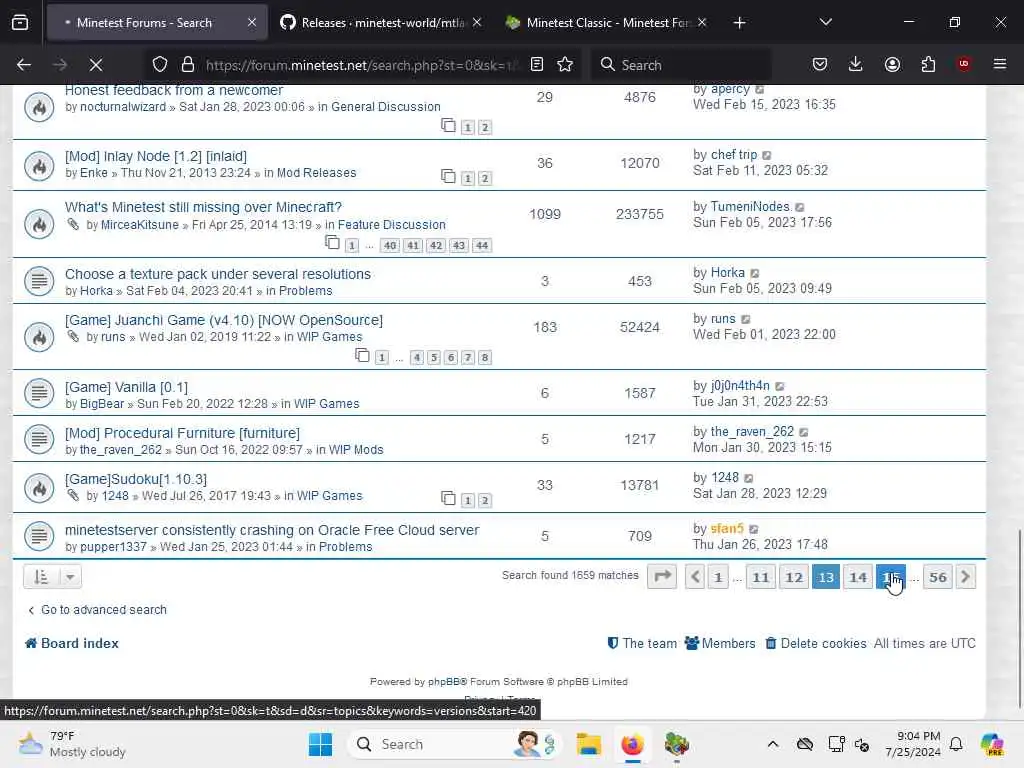This screenshot has width=1024, height=768.
Task: Go to search results page 11
Action: 761,577
